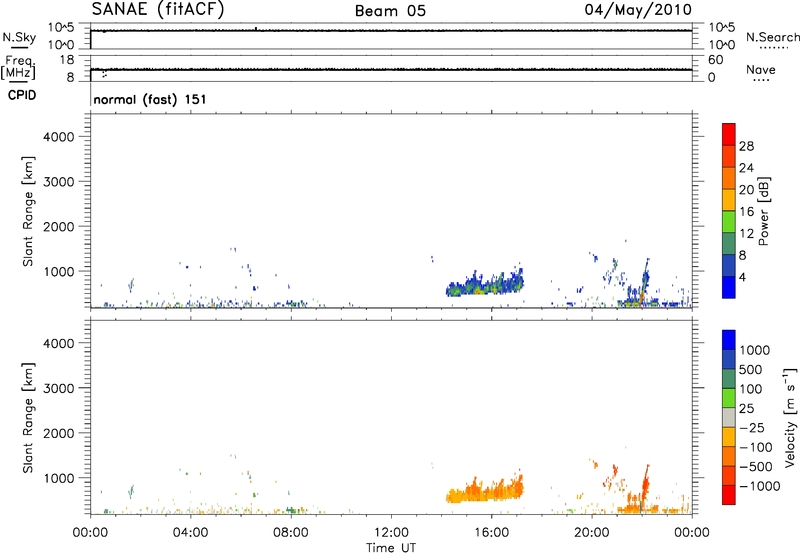Select the 4000 km tick in power panel
This screenshot has height=554, width=800.
[59, 137]
